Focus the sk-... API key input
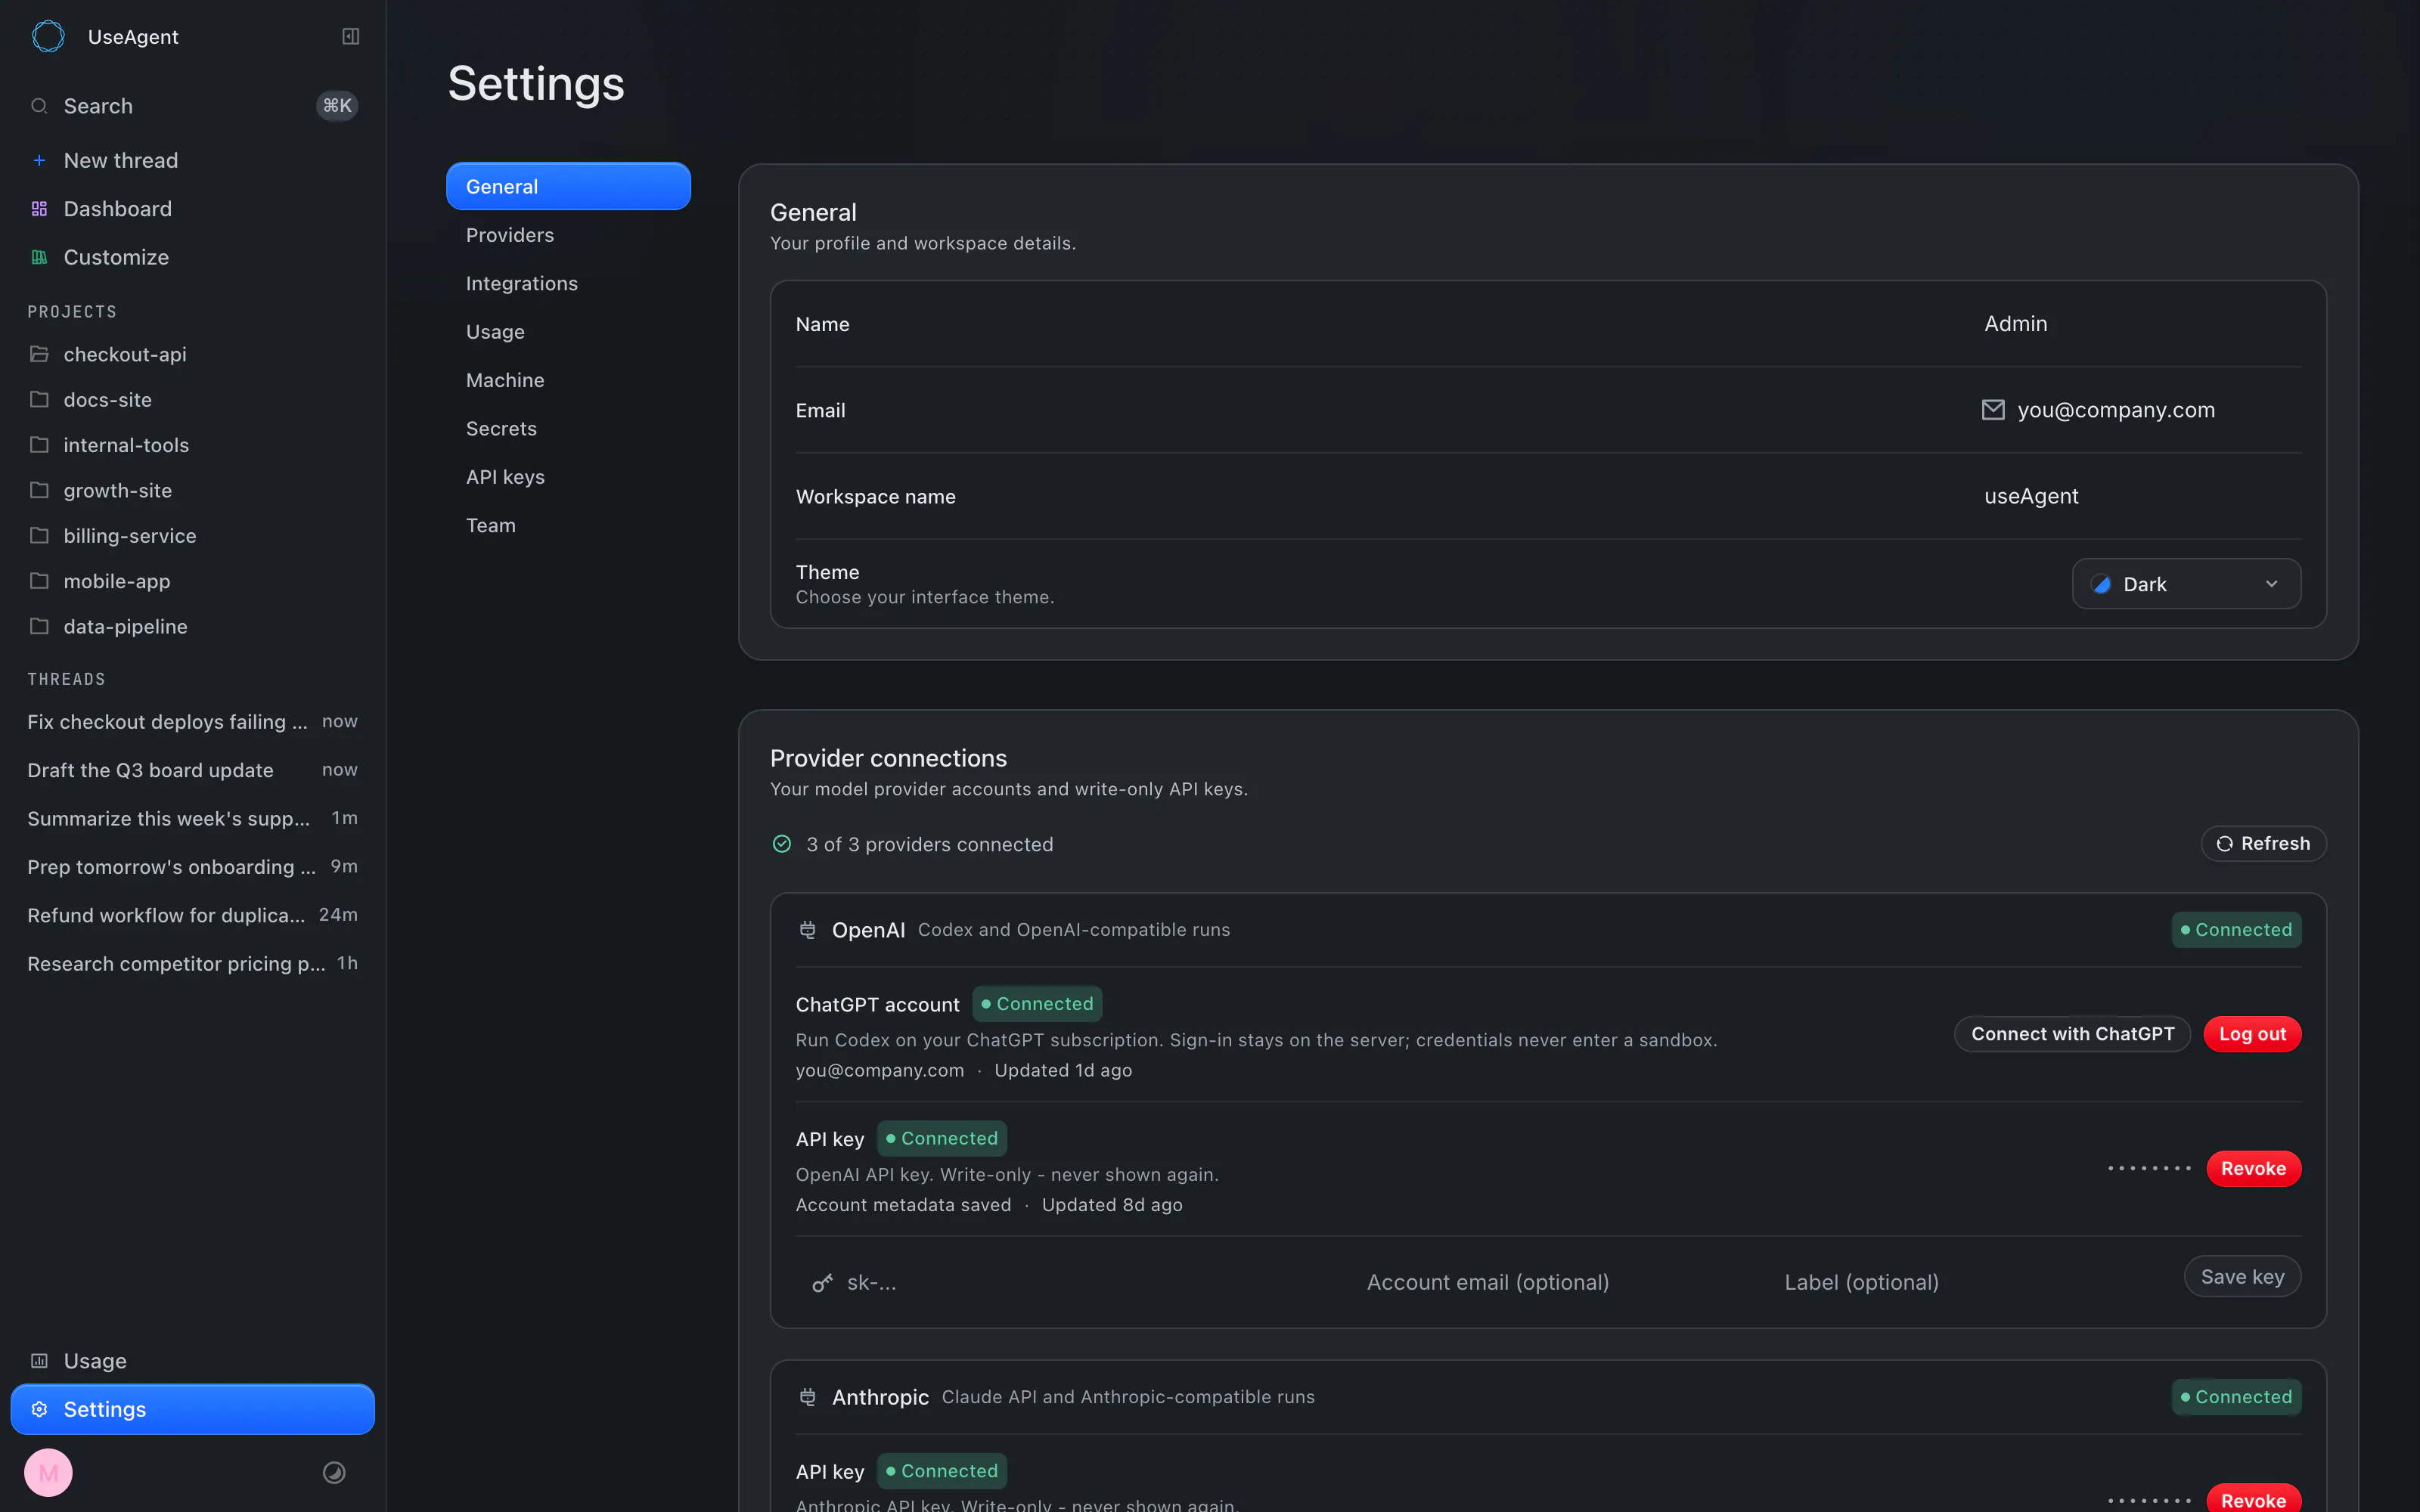Screen dimensions: 2420x1512 tap(1070, 1283)
